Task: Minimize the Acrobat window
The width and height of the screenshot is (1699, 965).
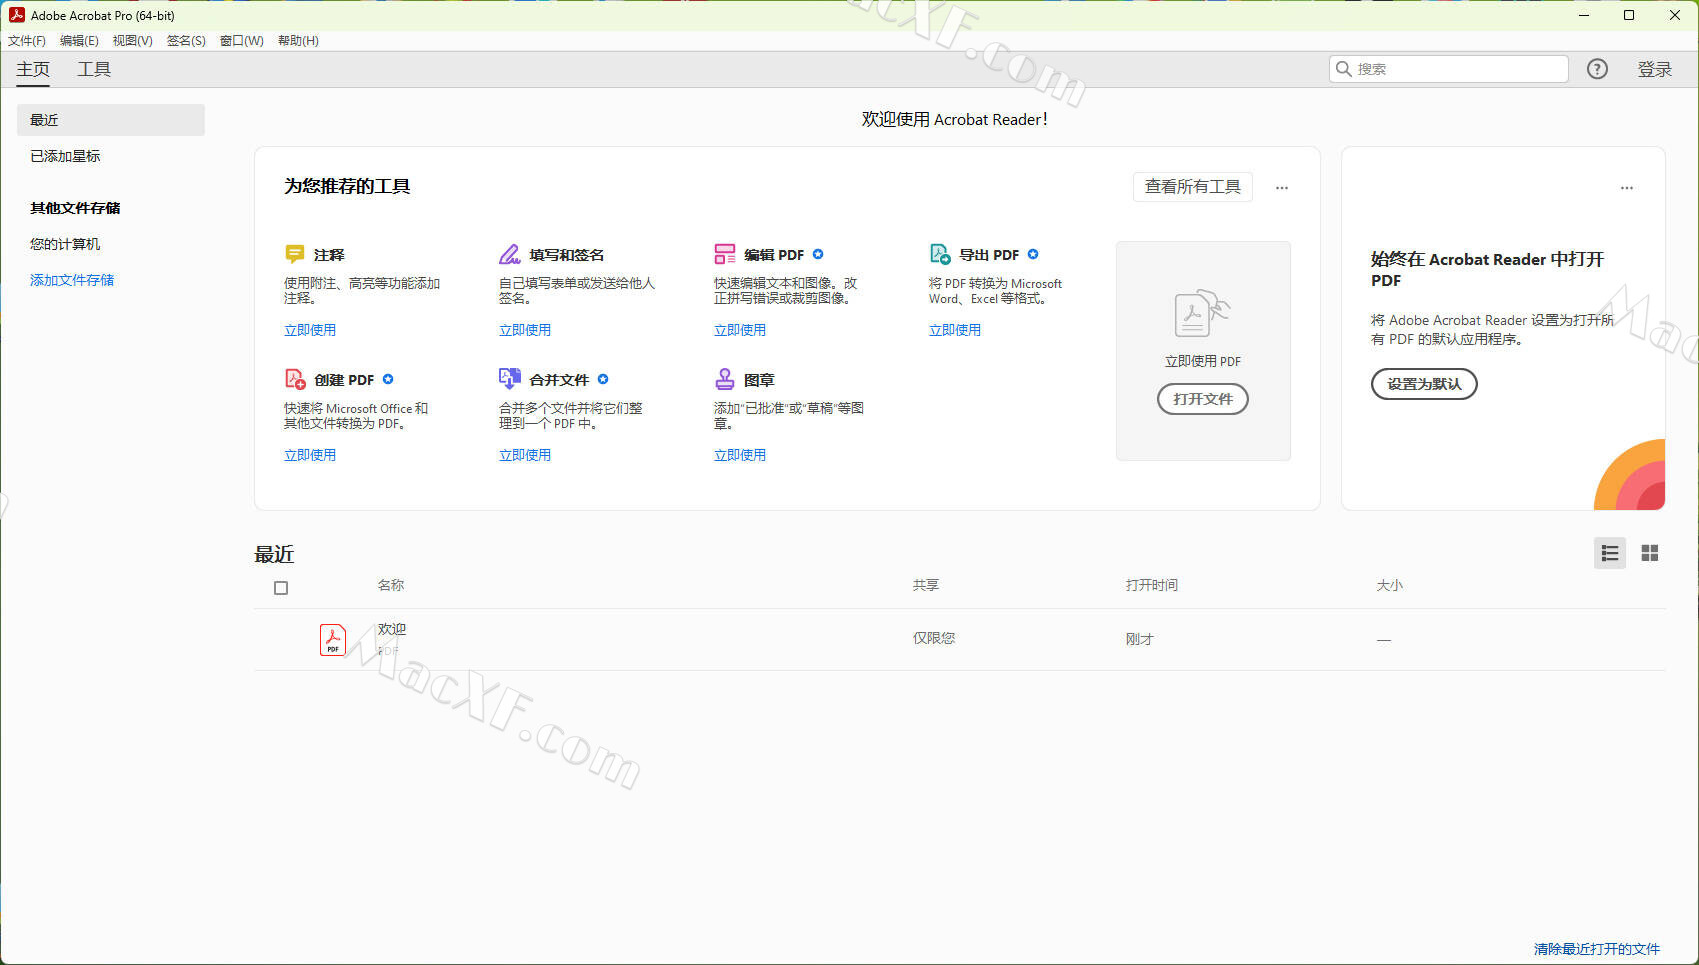Action: tap(1584, 15)
